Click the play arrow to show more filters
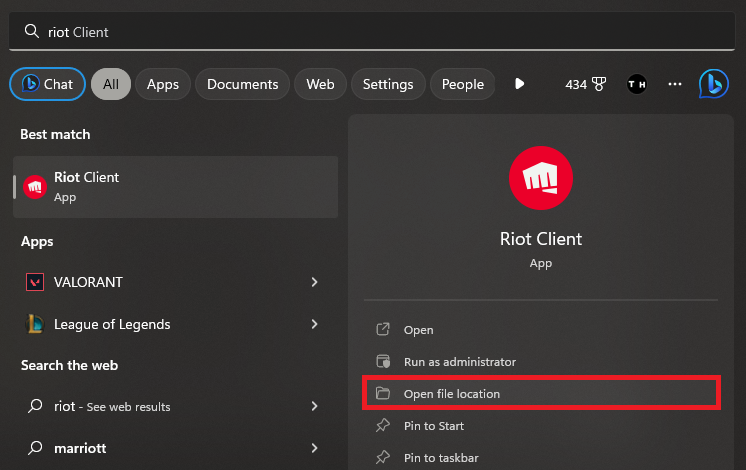This screenshot has width=746, height=470. (x=519, y=84)
